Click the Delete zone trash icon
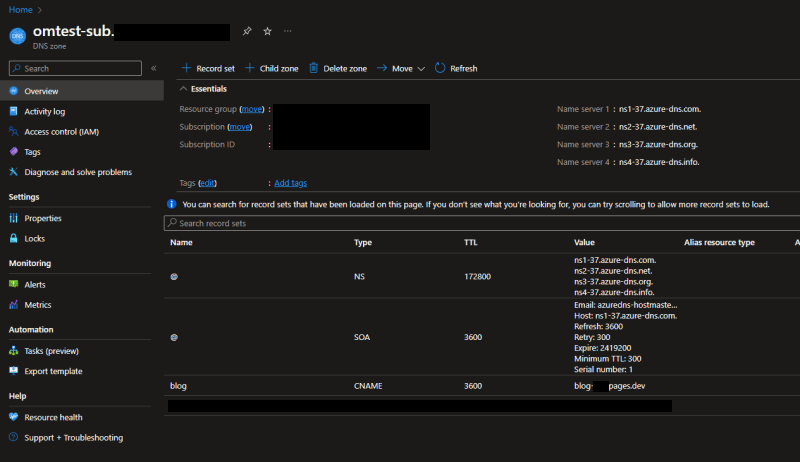800x462 pixels. tap(313, 68)
